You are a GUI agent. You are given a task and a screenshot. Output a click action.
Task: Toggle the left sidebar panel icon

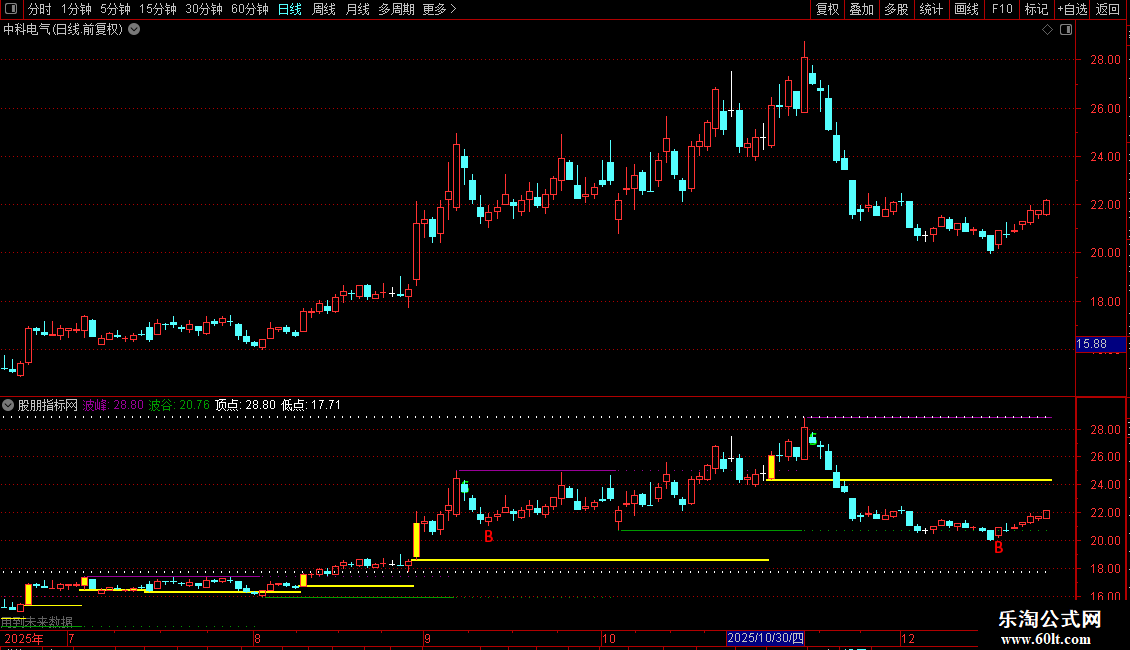(11, 9)
